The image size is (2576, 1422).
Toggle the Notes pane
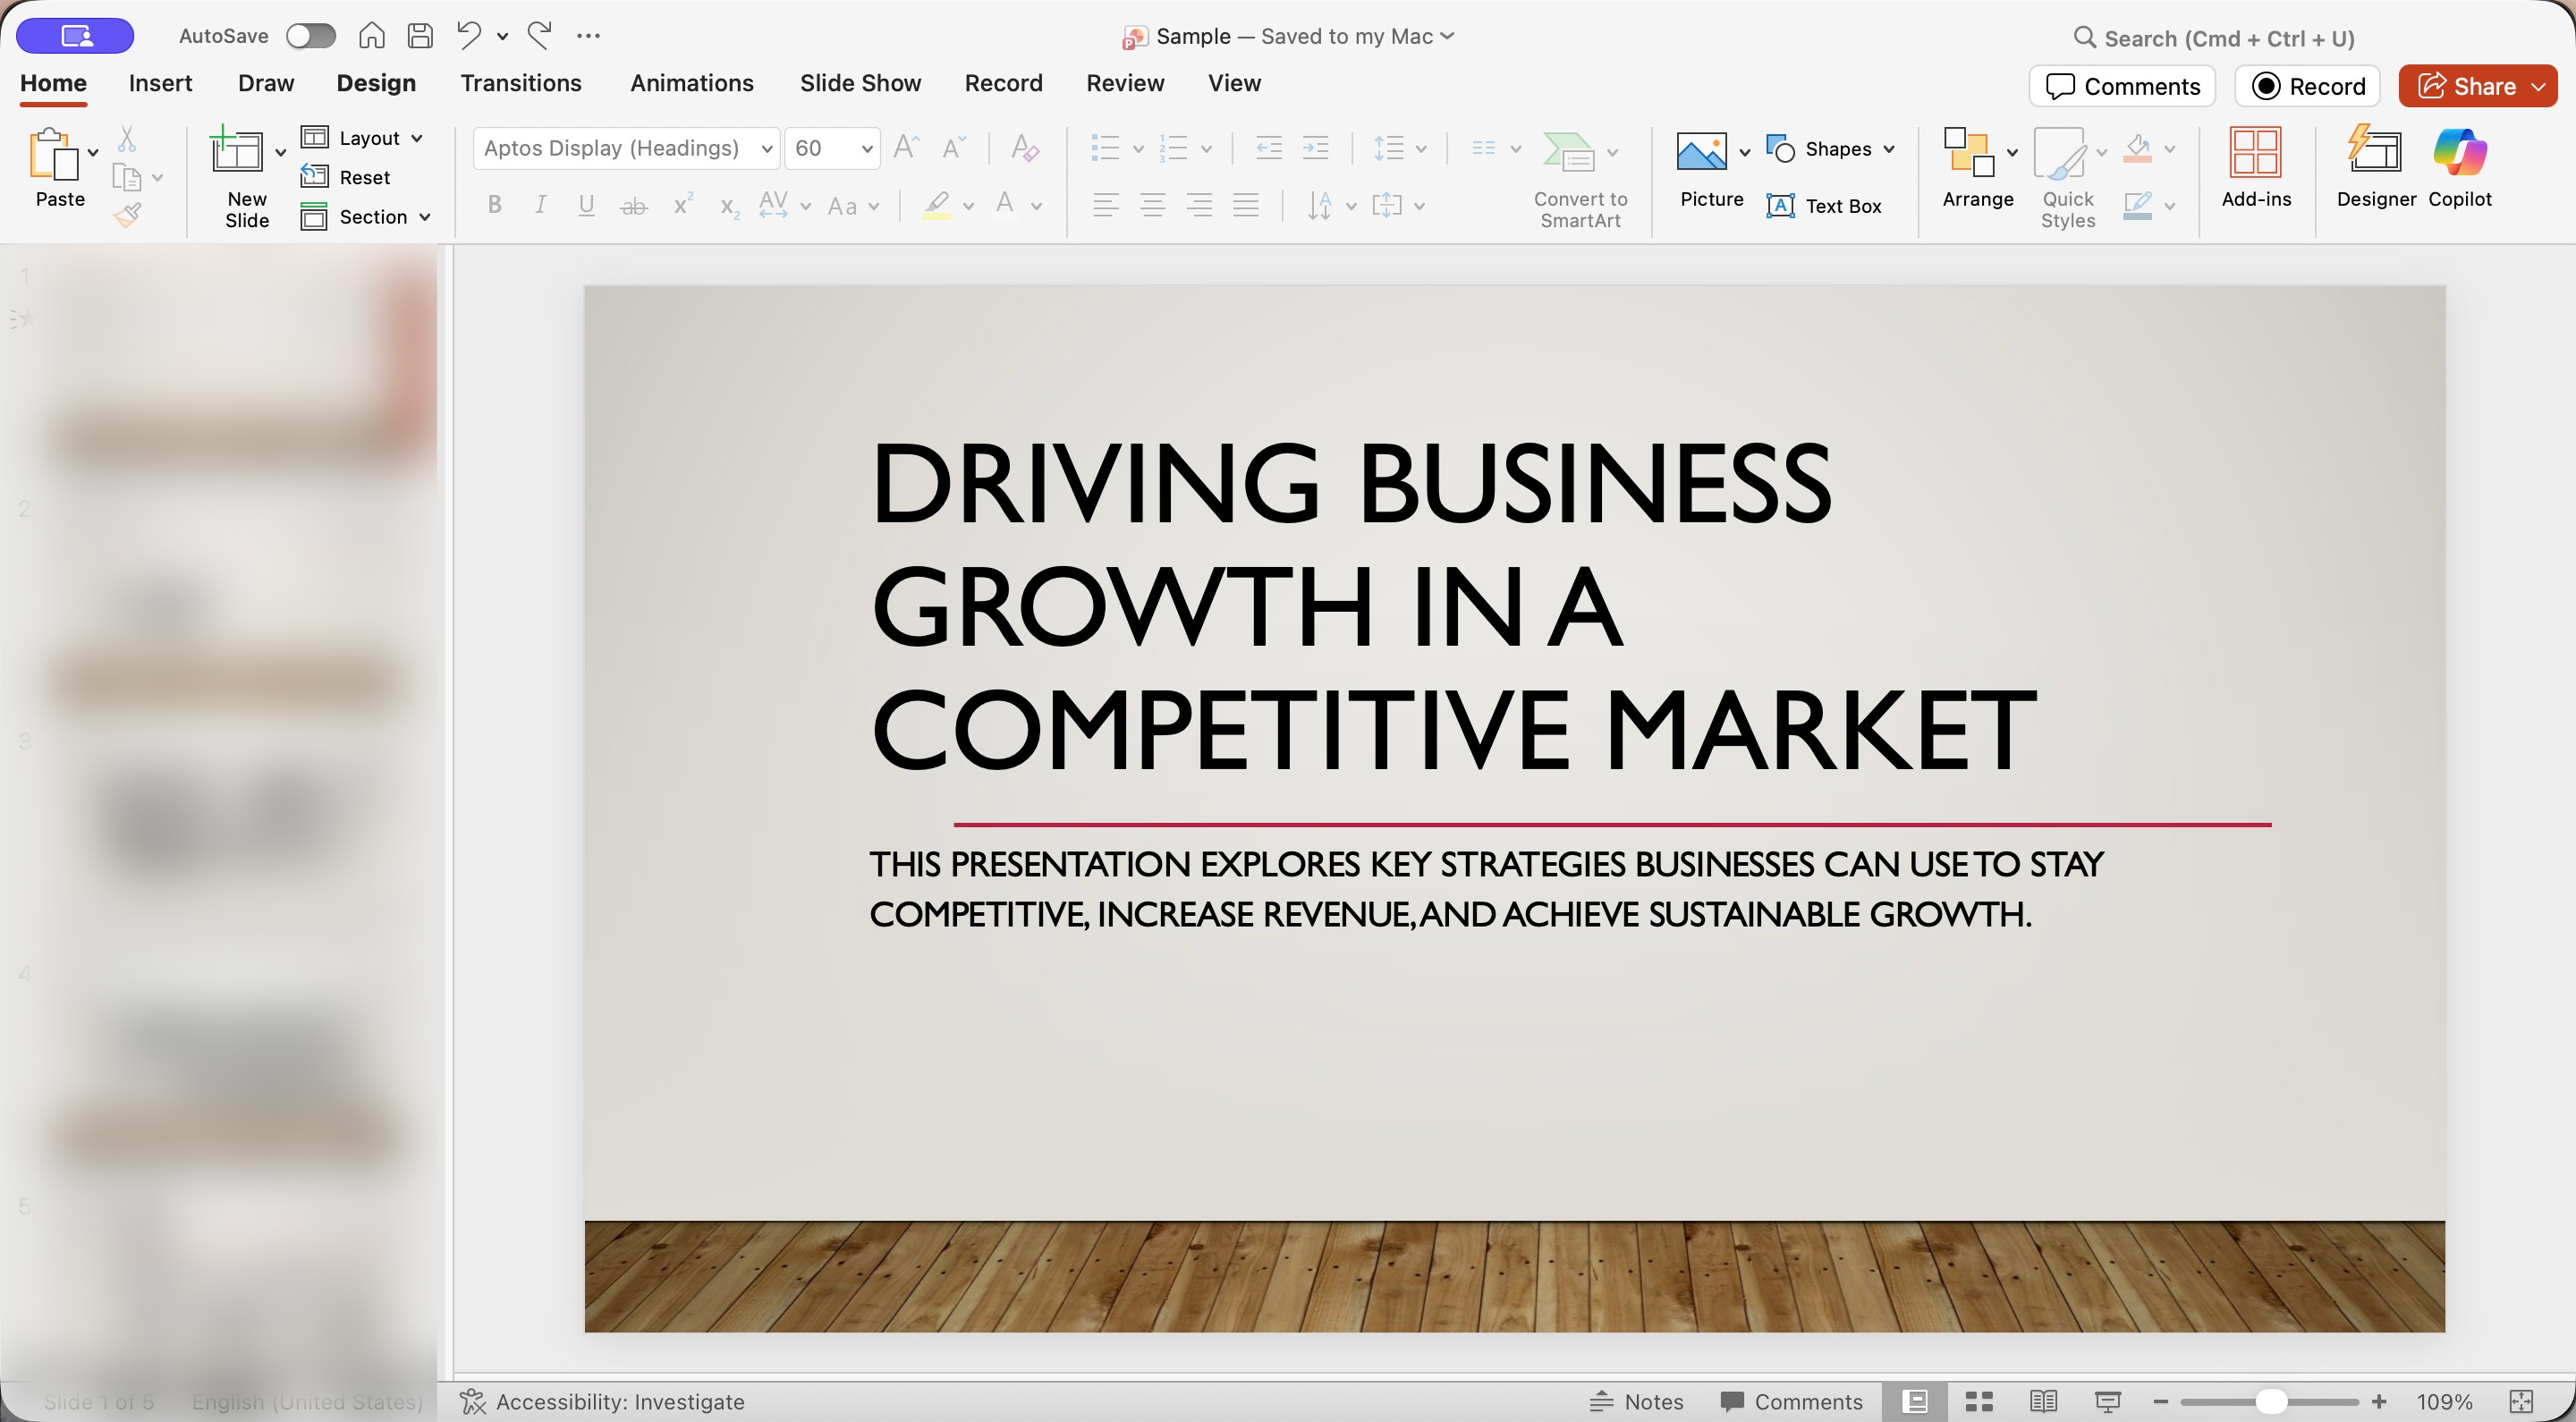point(1637,1401)
